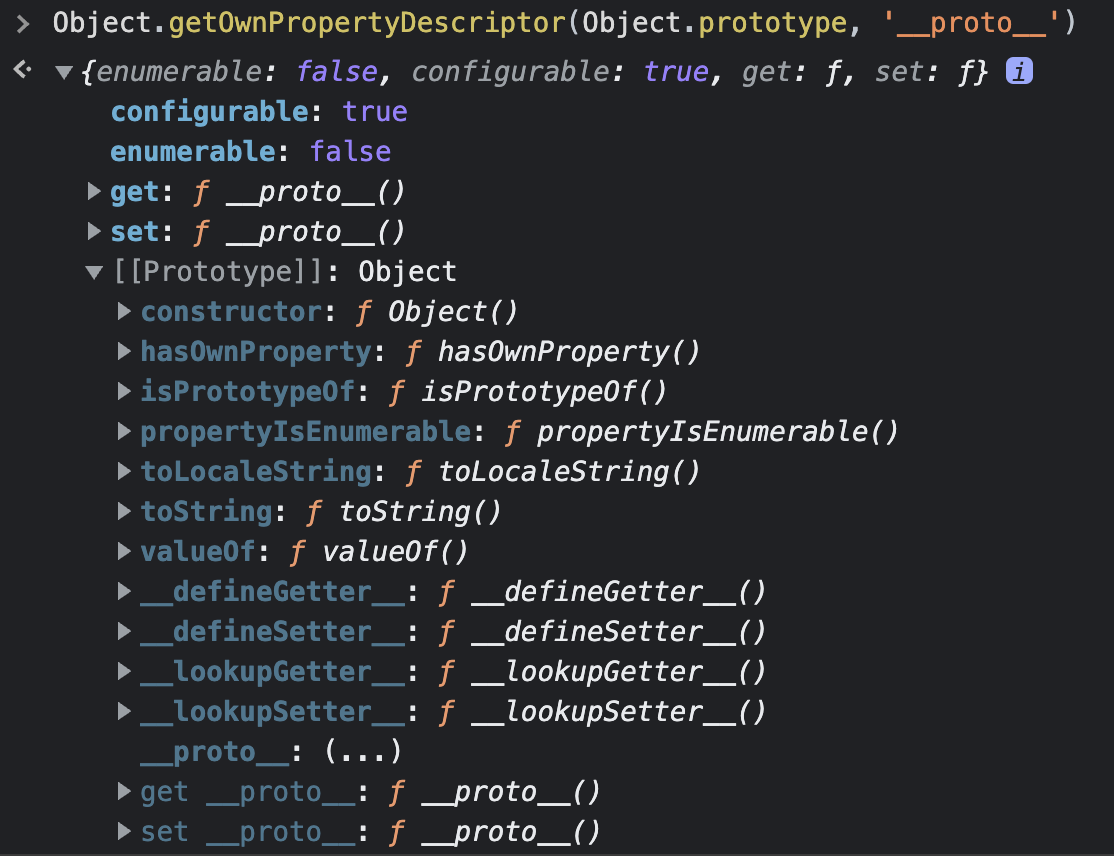Click the 'toLocaleString' property name

click(x=256, y=471)
